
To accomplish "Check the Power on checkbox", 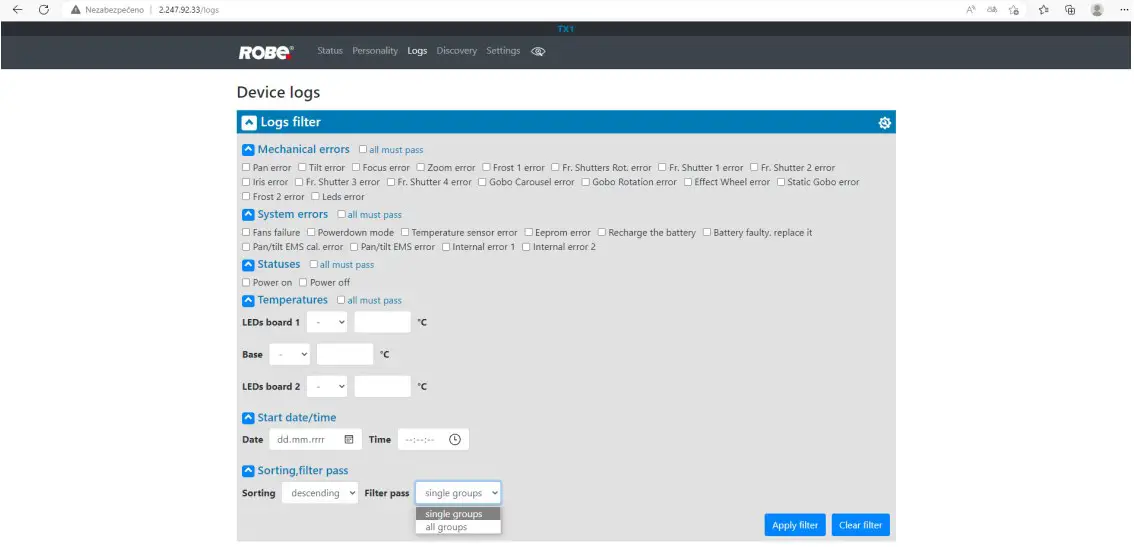I will [x=246, y=283].
